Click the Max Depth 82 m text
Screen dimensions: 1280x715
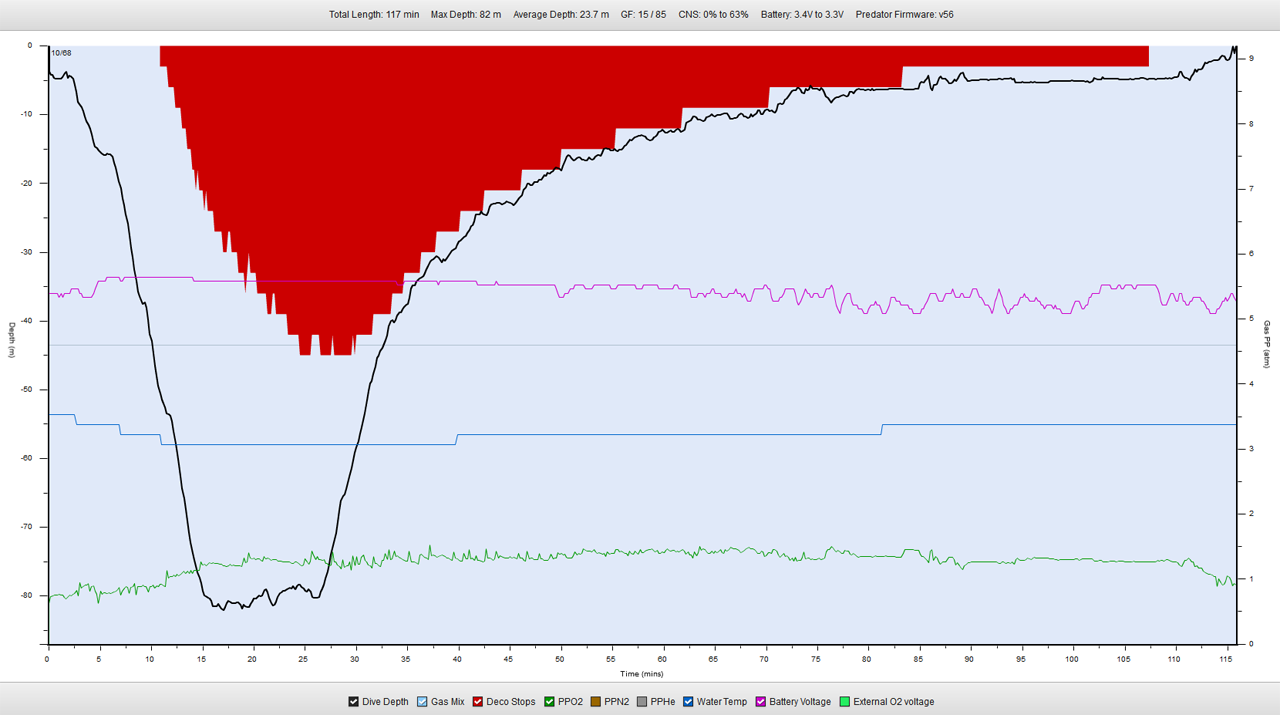pos(466,15)
